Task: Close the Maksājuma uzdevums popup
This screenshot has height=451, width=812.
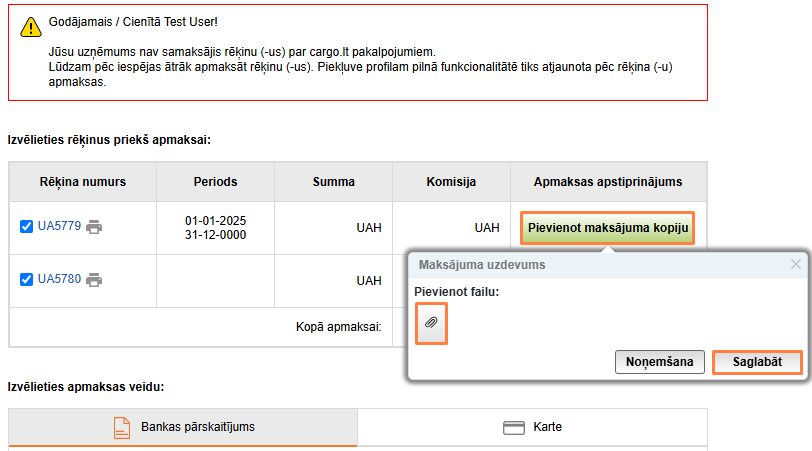Action: 796,265
